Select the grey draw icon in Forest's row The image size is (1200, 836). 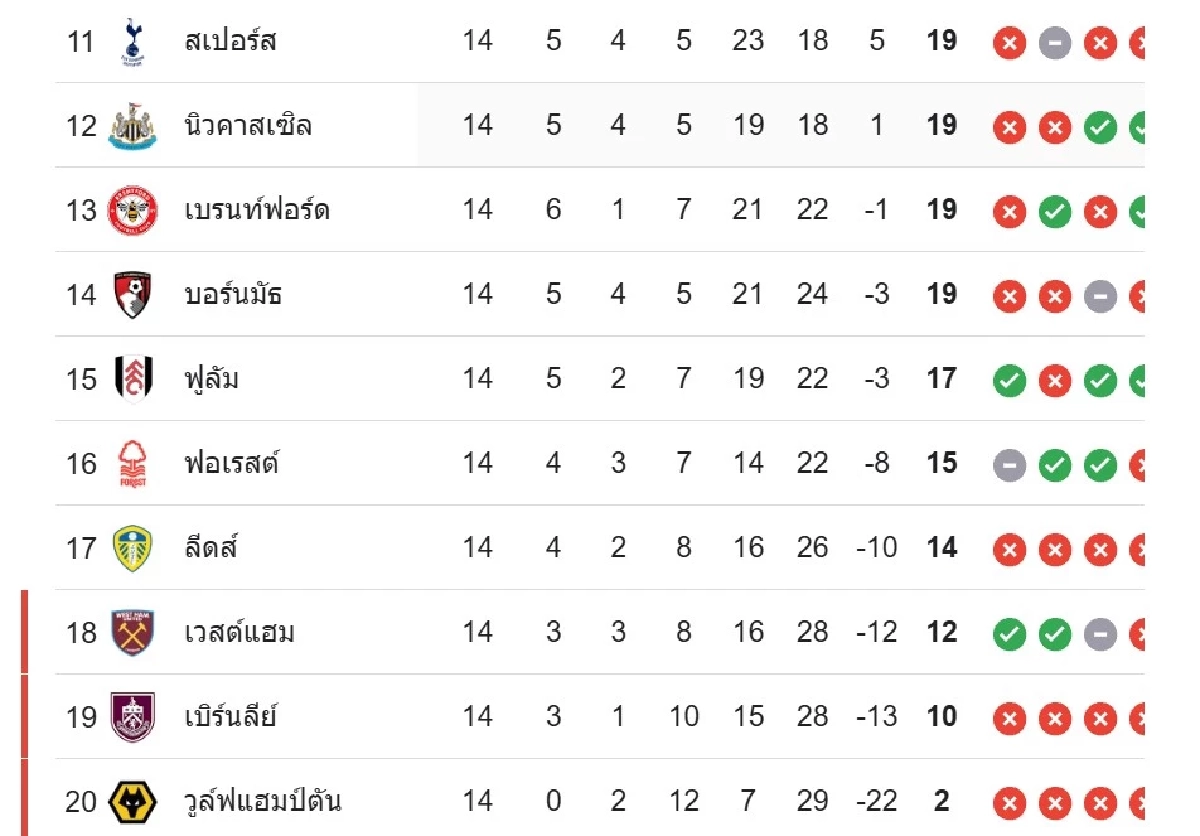click(x=1009, y=464)
